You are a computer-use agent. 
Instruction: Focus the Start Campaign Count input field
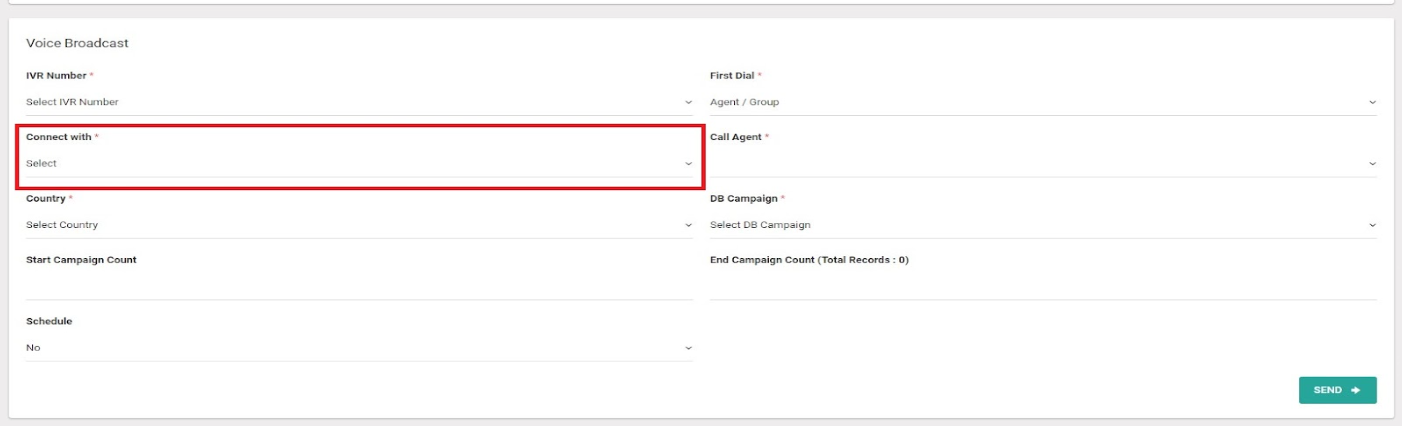tap(359, 286)
